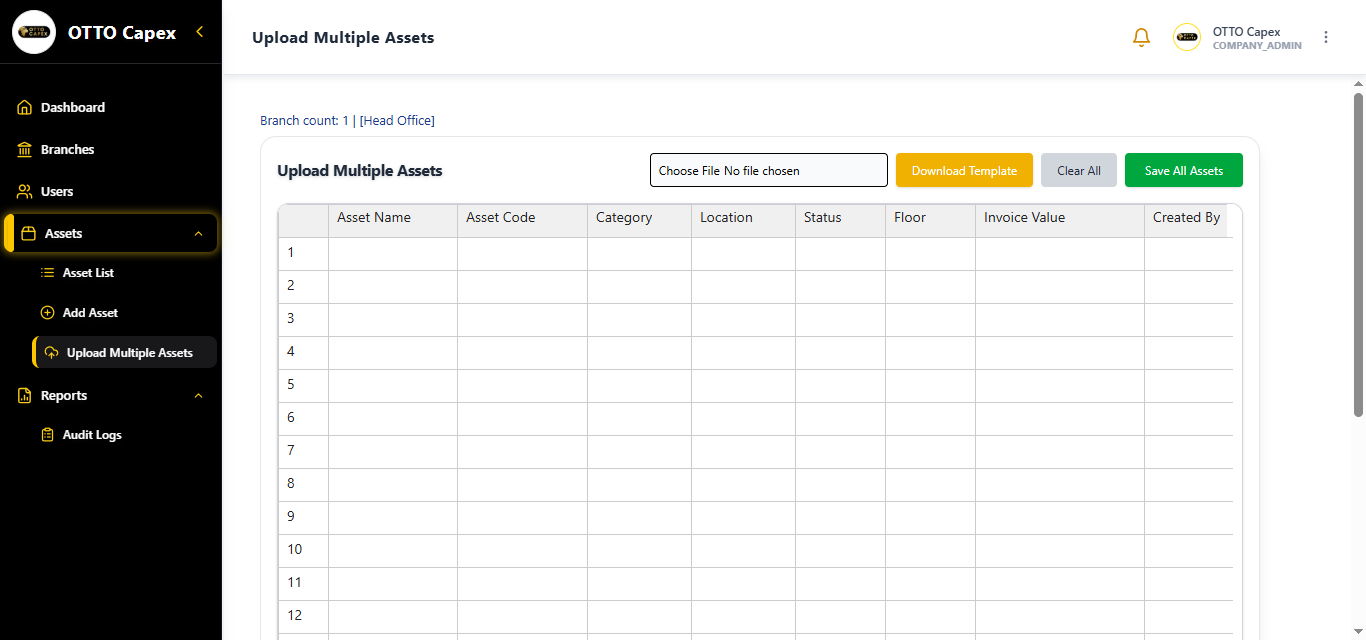
Task: Select Reports in the sidebar
Action: [x=62, y=395]
